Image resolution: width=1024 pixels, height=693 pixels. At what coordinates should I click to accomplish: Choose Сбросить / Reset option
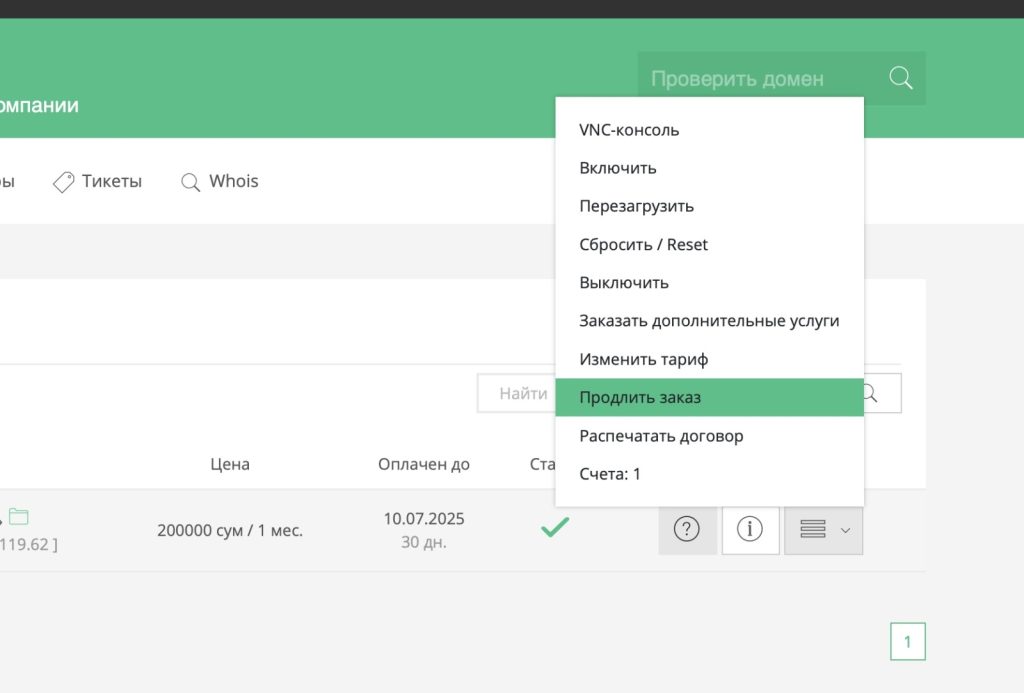[x=709, y=244]
